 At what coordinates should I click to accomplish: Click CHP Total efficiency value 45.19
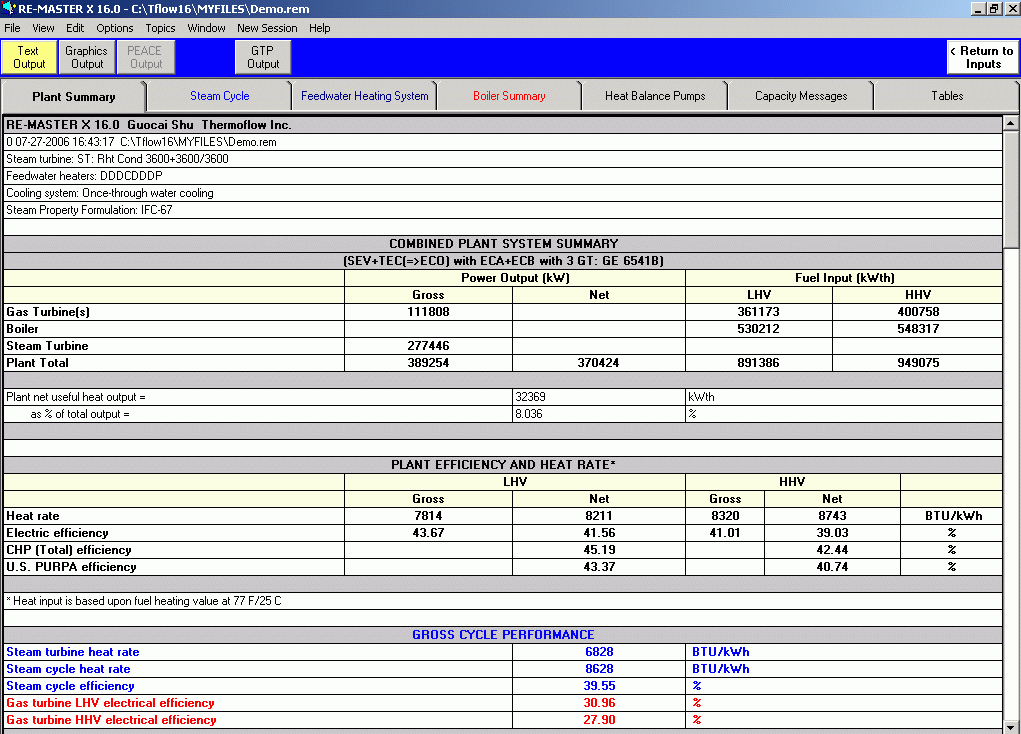[x=599, y=550]
